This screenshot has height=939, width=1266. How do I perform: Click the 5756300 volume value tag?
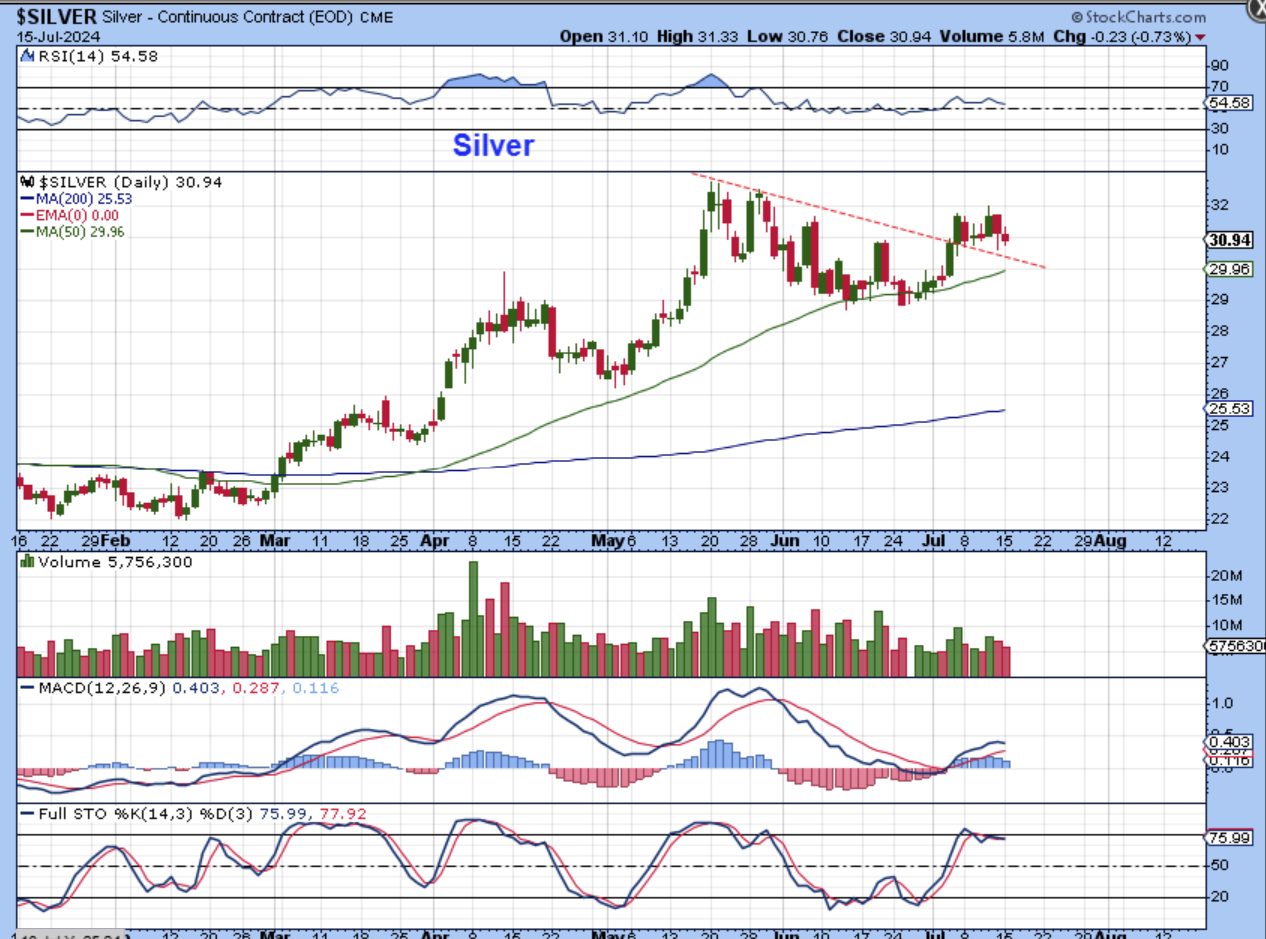point(1237,646)
